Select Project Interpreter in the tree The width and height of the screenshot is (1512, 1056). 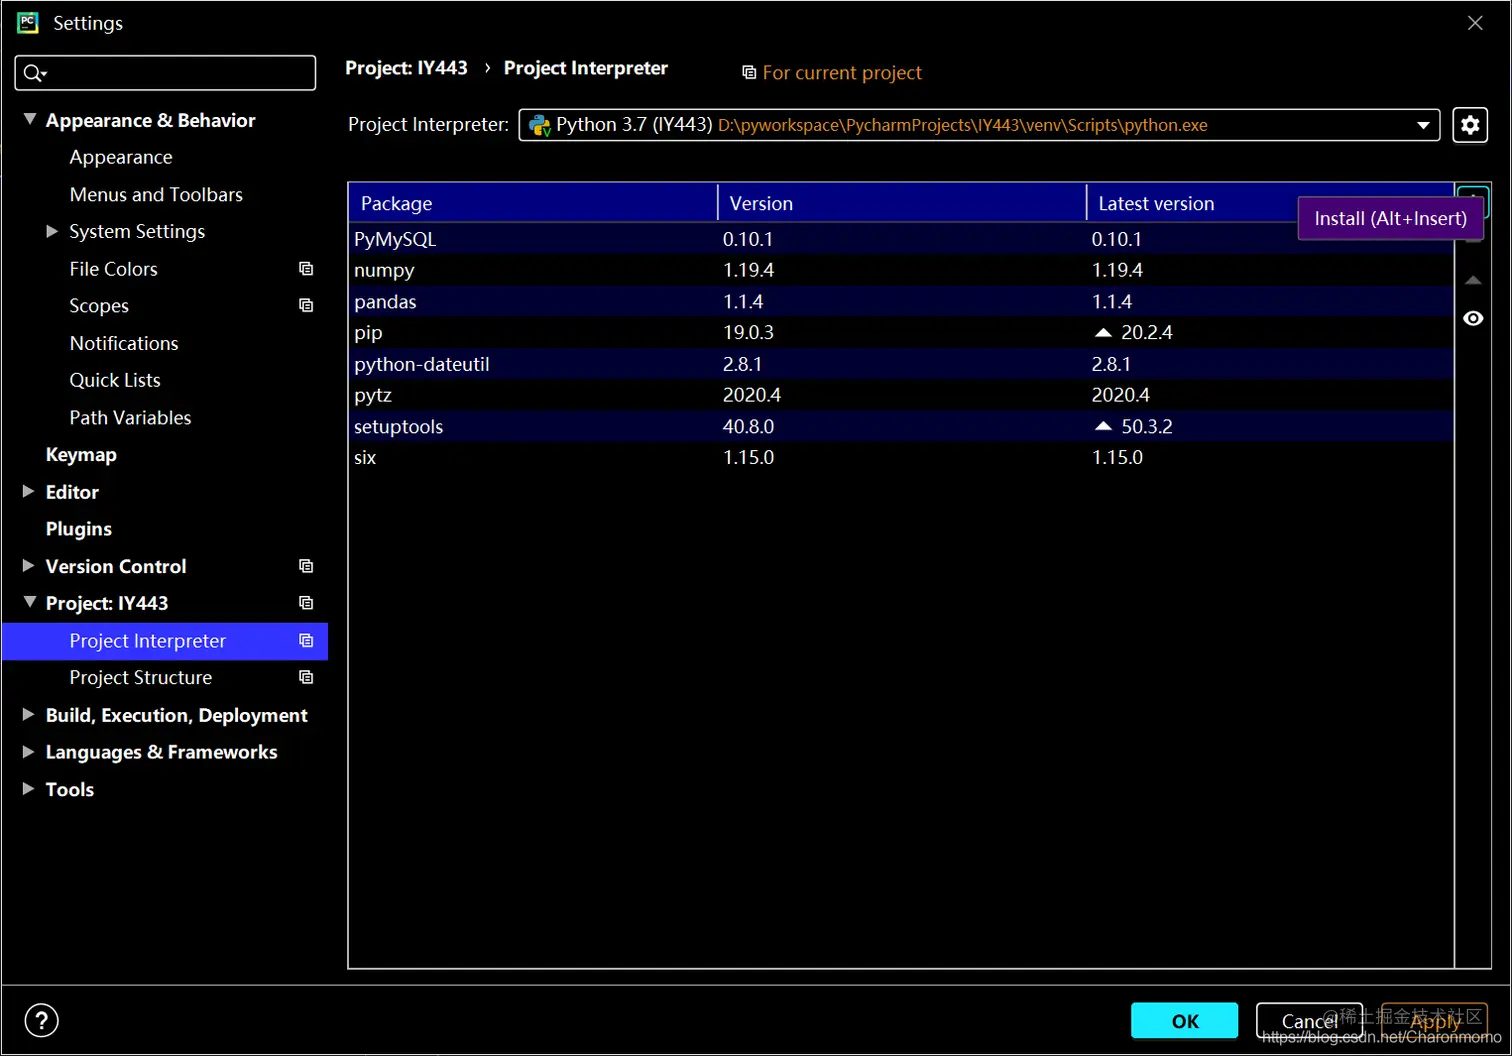click(x=165, y=640)
